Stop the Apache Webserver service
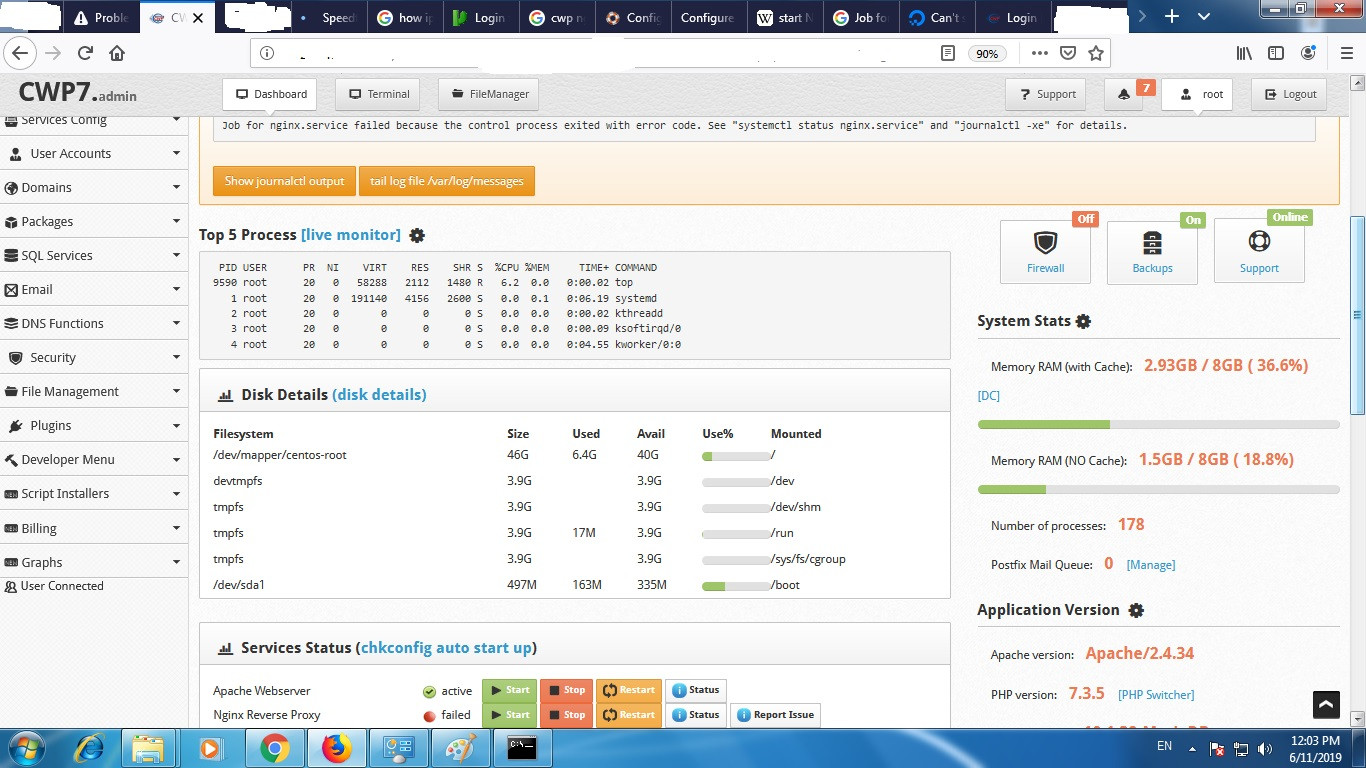1366x768 pixels. [x=566, y=690]
